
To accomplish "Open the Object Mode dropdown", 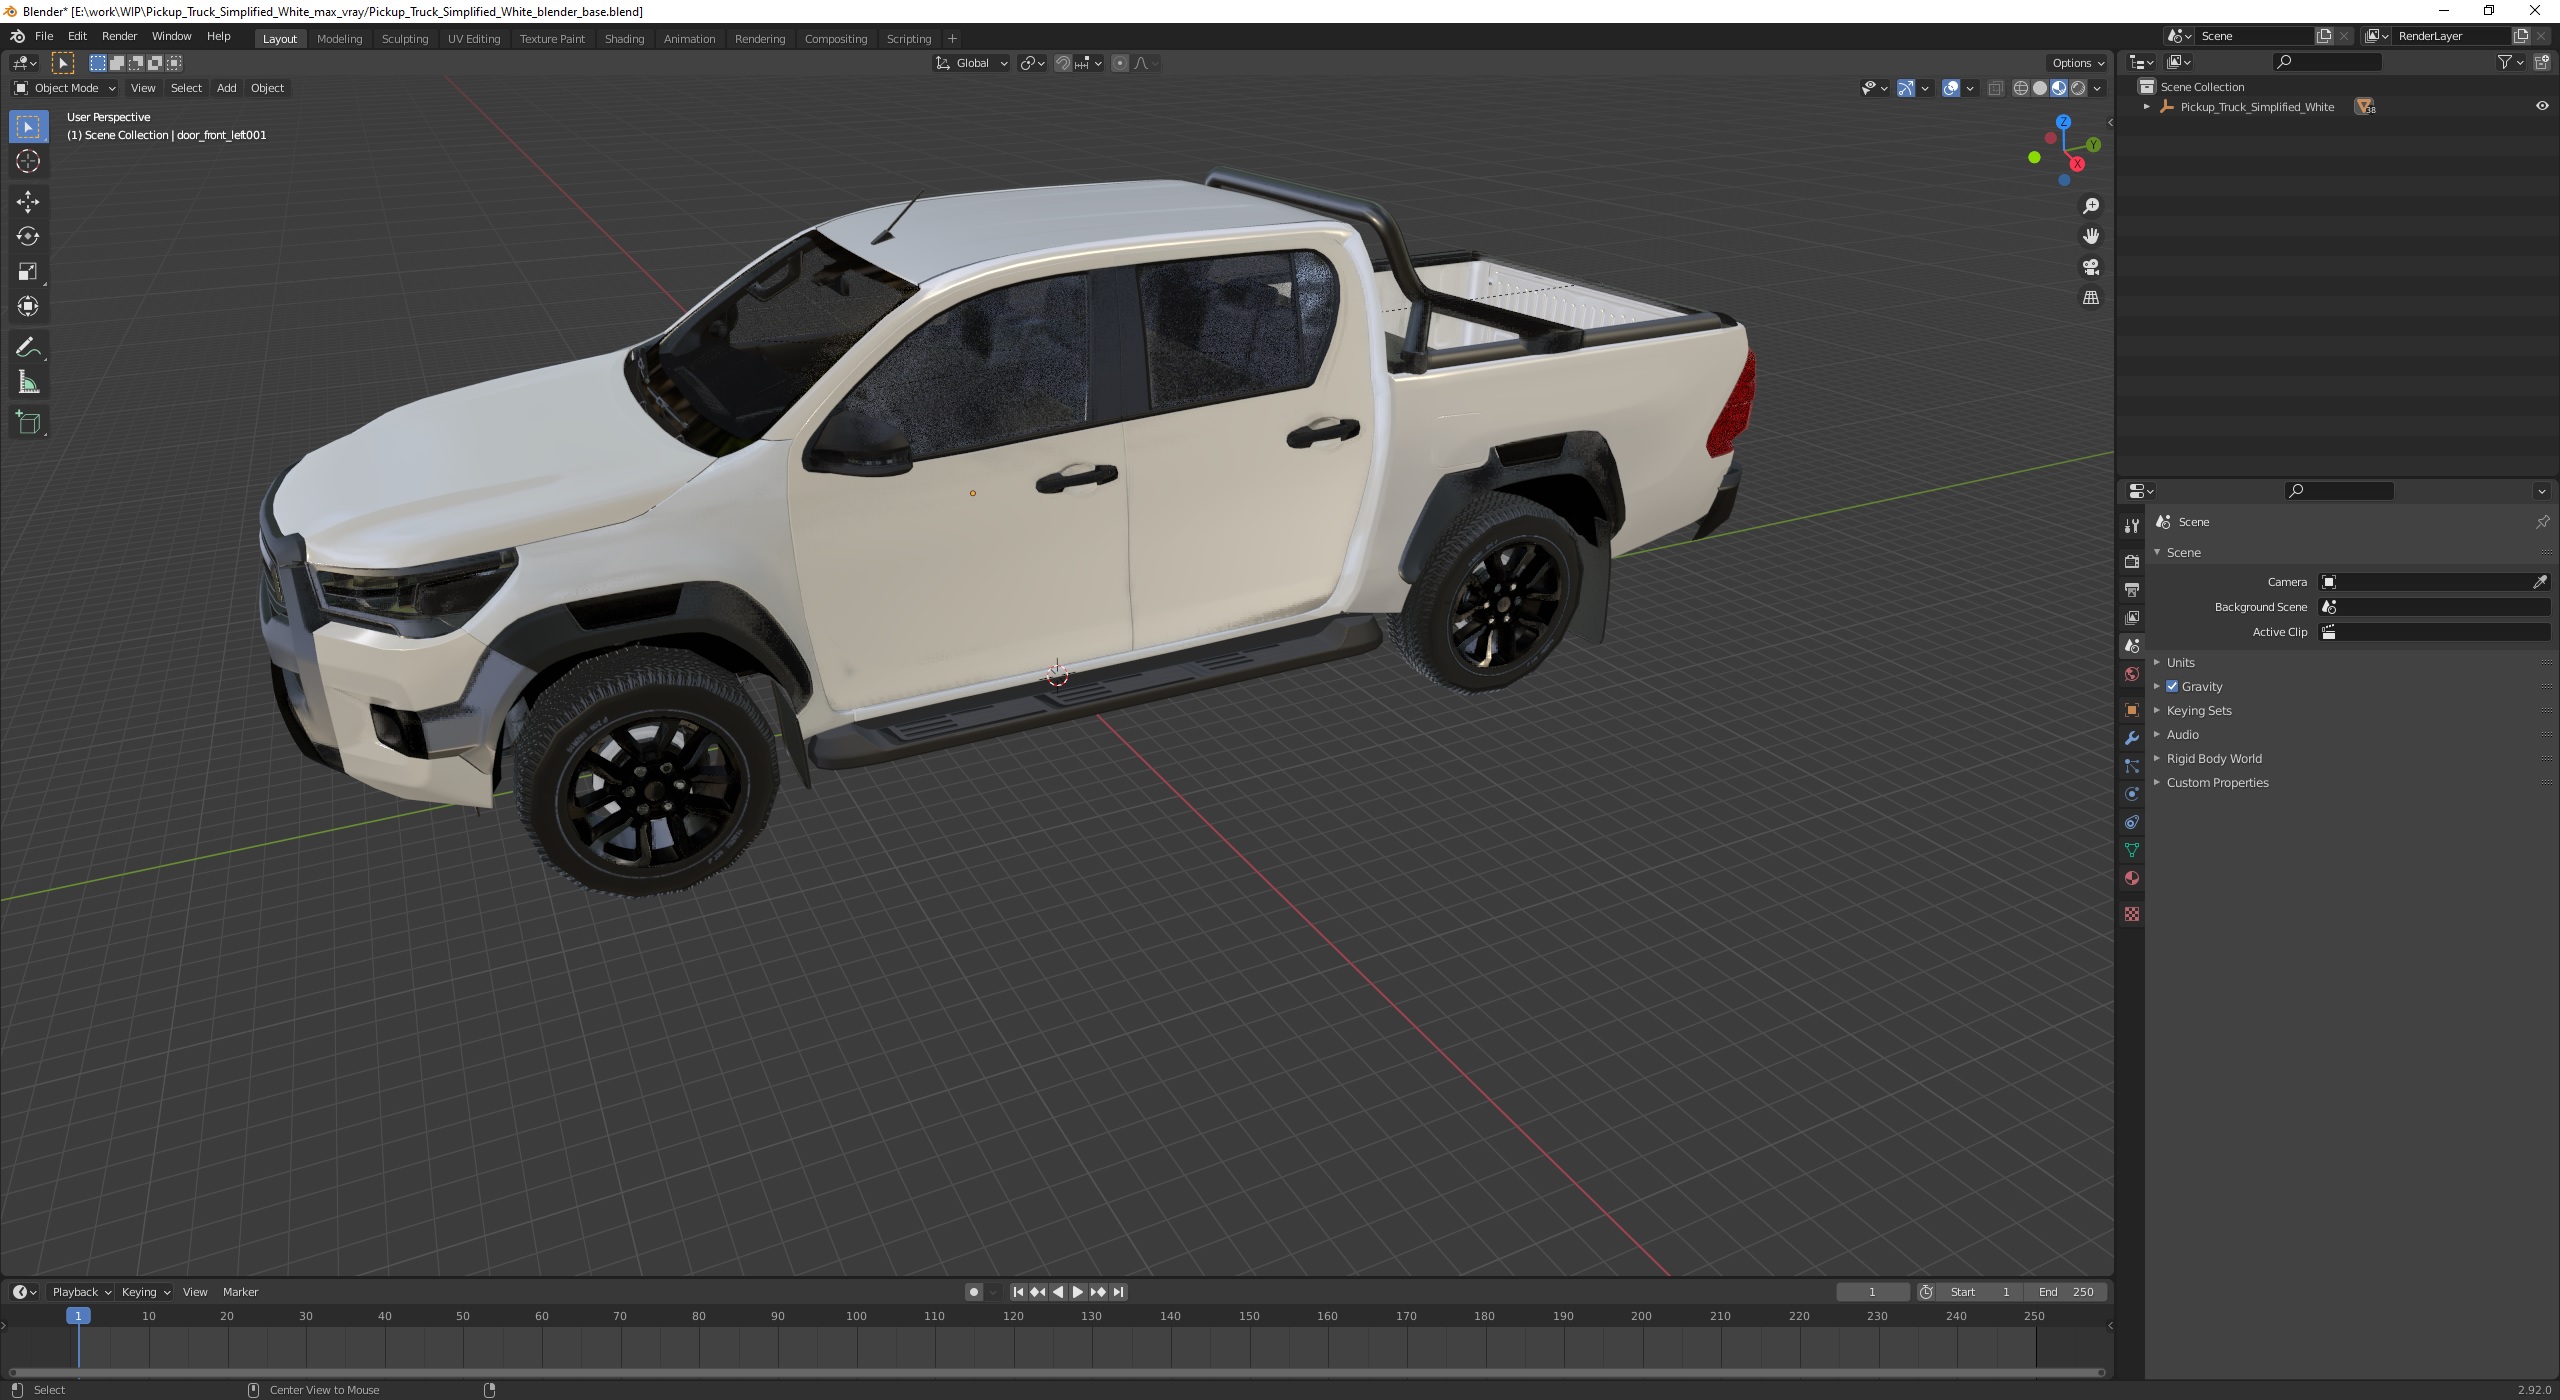I will coord(65,88).
